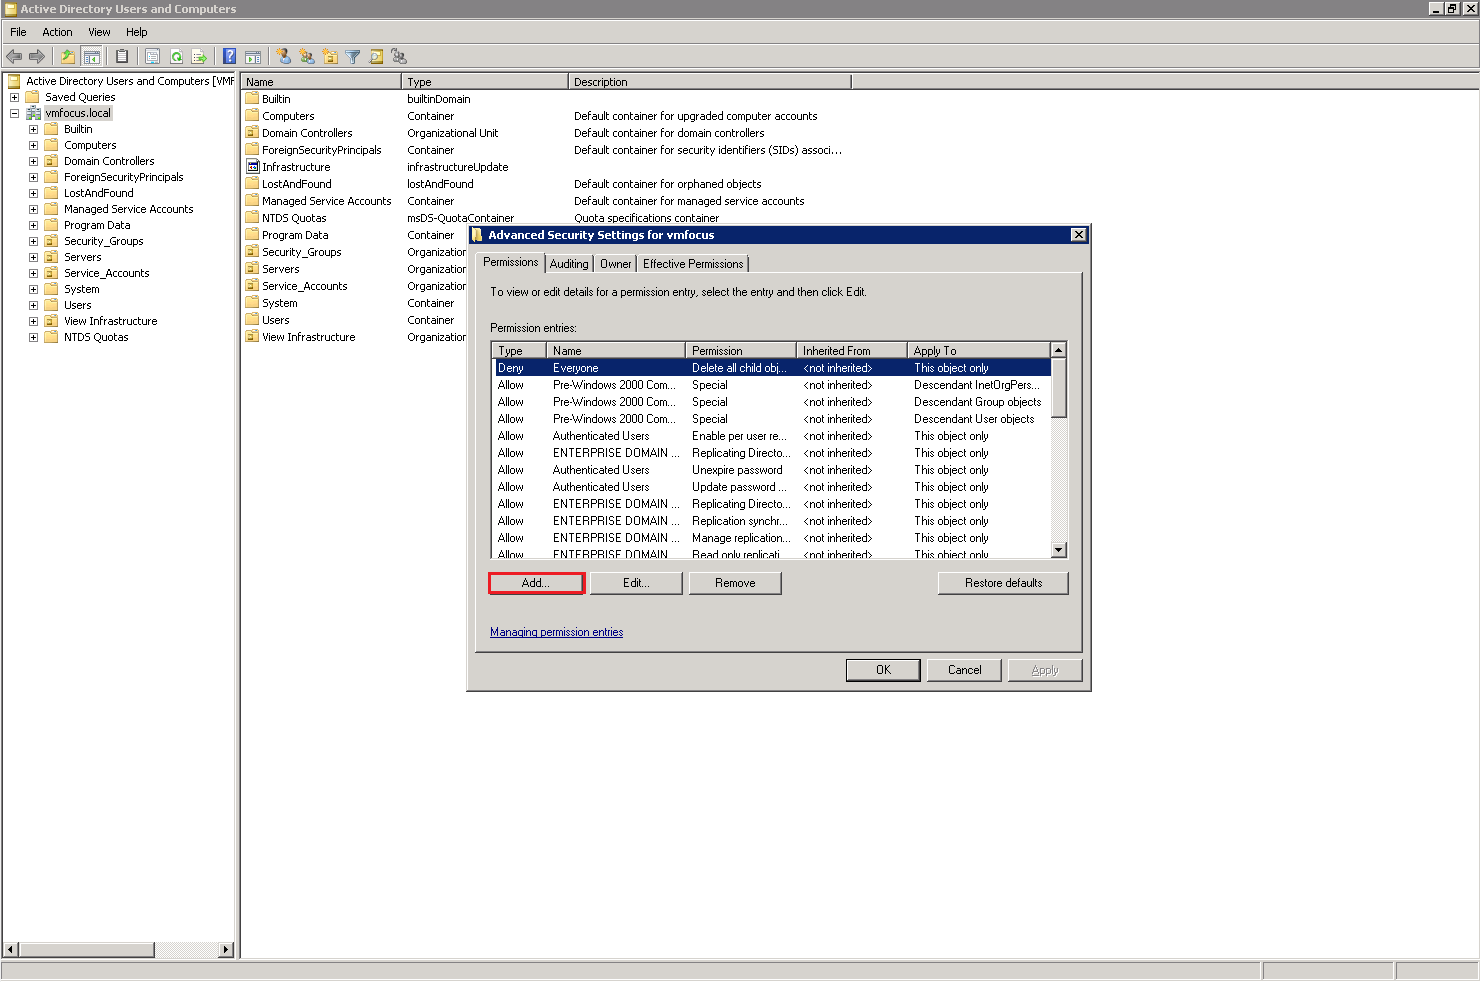Switch to the Auditing tab
The image size is (1480, 982).
tap(569, 264)
